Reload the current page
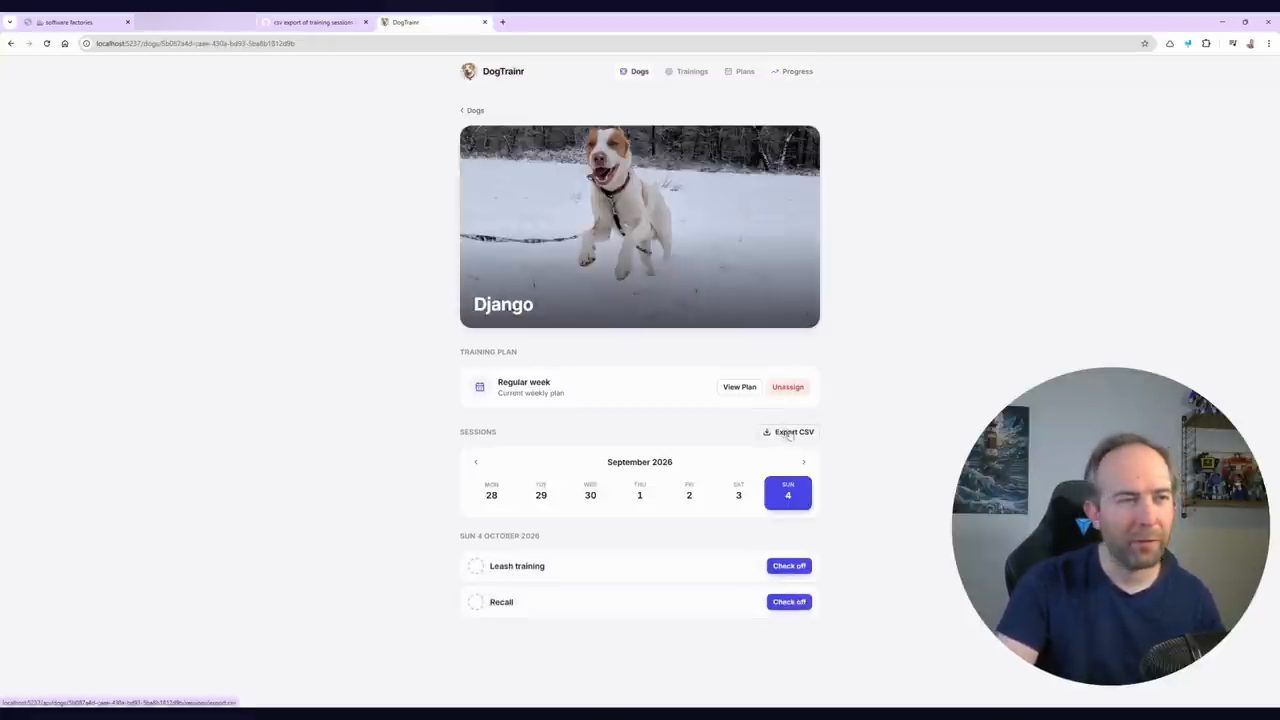The height and width of the screenshot is (720, 1280). coord(47,43)
